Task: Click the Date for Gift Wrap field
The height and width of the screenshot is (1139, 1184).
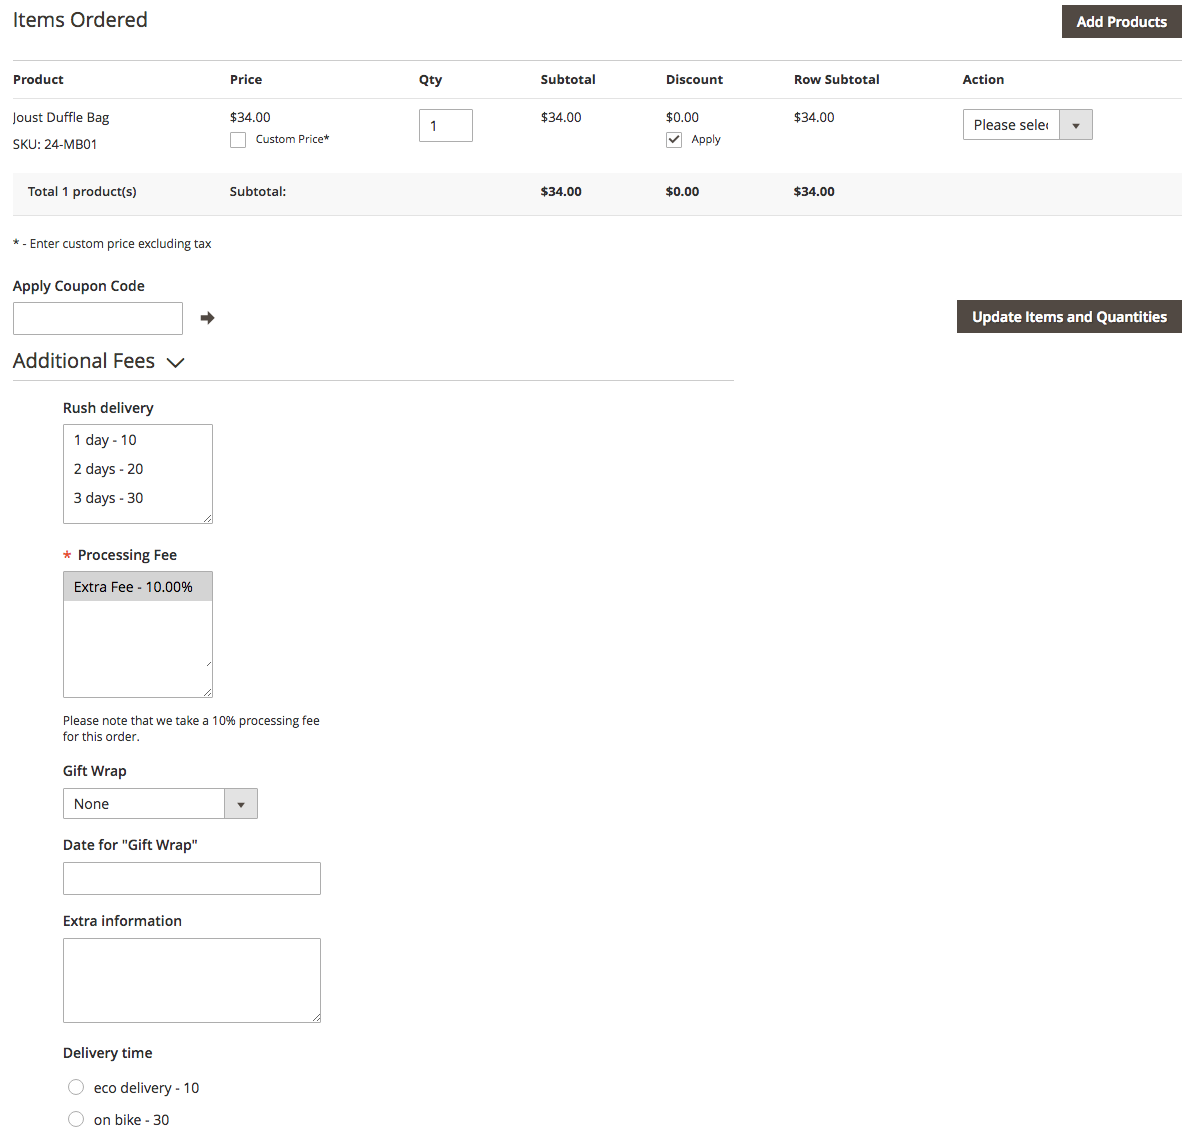Action: (x=192, y=878)
